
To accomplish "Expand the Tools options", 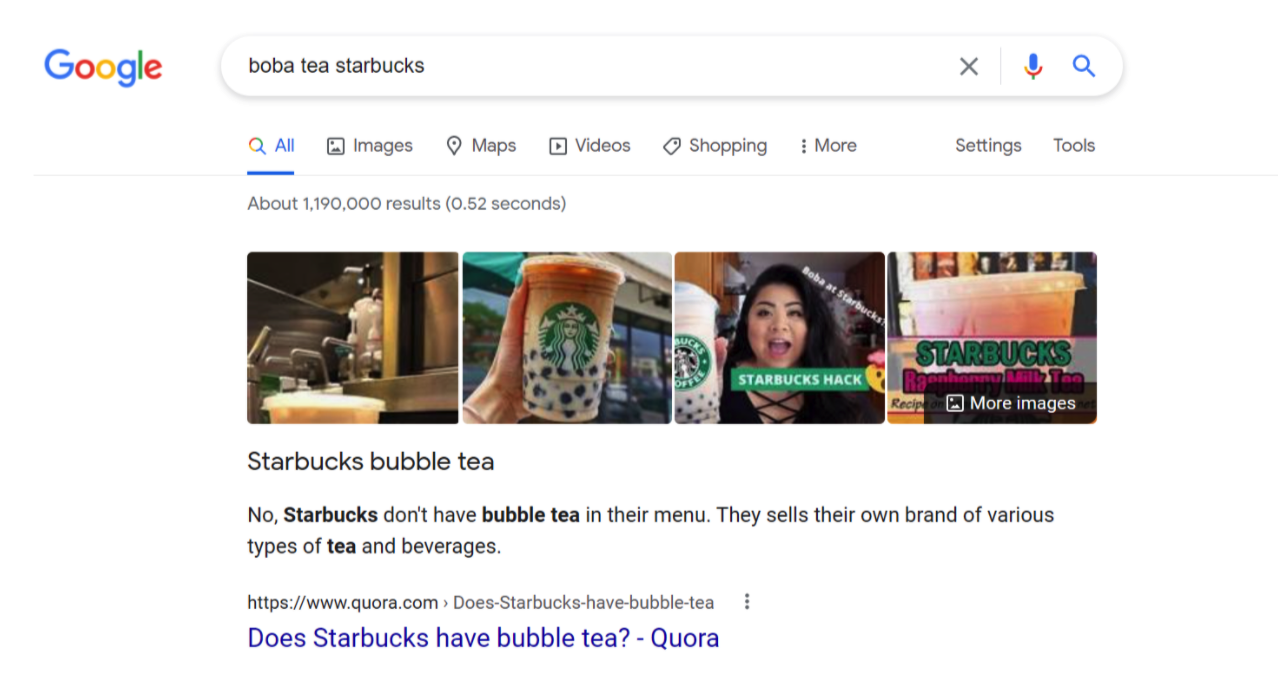I will (x=1074, y=146).
